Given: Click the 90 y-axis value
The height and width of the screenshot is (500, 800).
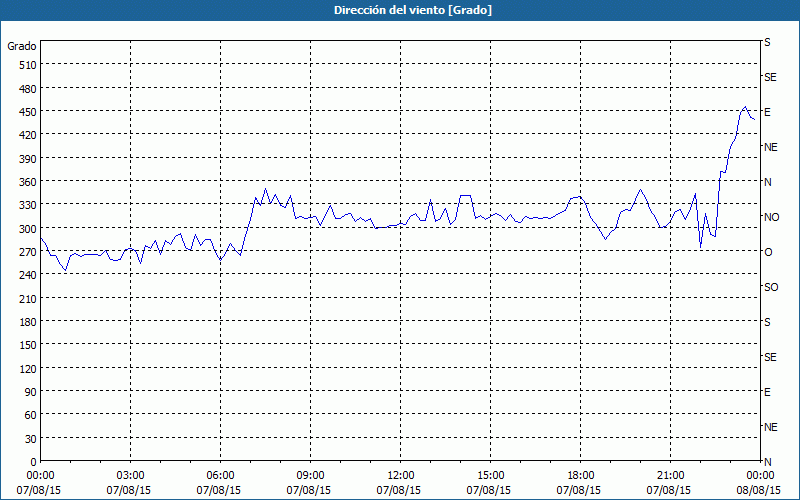Looking at the screenshot, I should pyautogui.click(x=31, y=392).
